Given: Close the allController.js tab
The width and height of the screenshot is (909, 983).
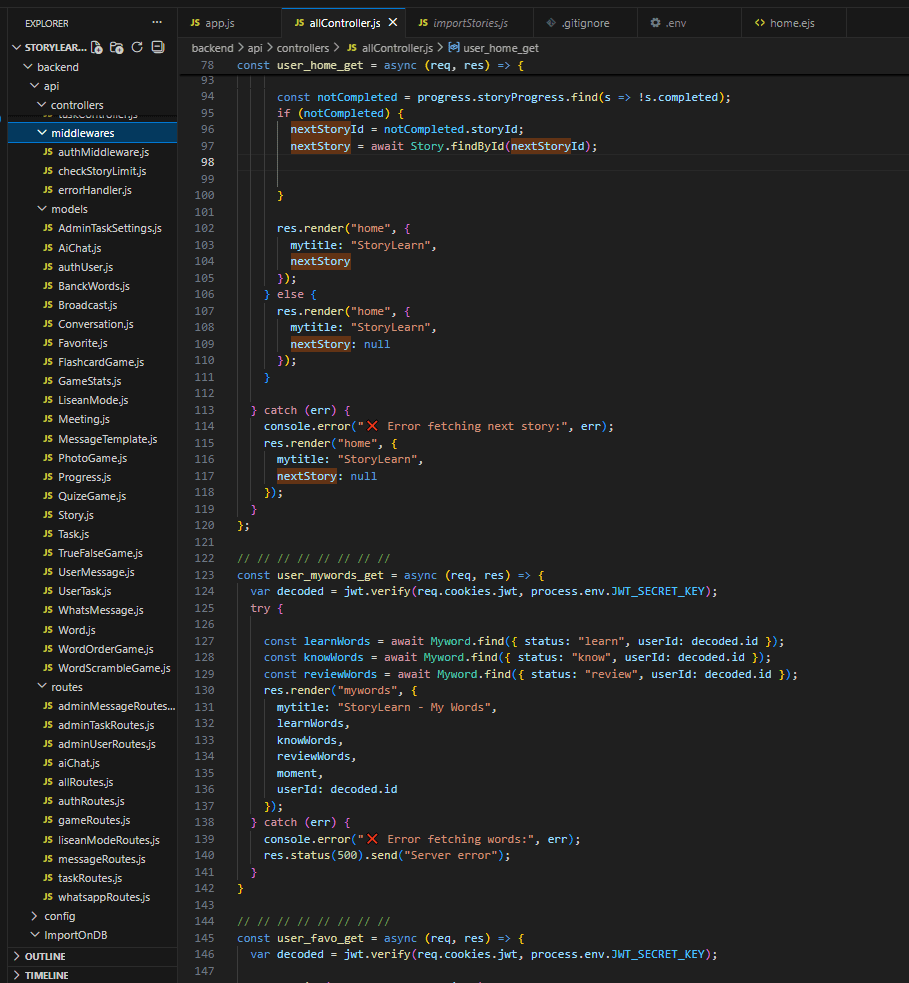Looking at the screenshot, I should click(x=393, y=22).
